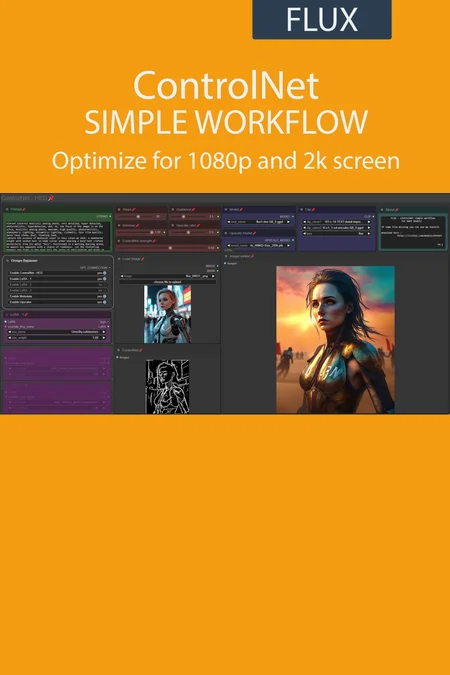The image size is (450, 675).
Task: Click the pin icon on the Prompt node
Action: 24,209
